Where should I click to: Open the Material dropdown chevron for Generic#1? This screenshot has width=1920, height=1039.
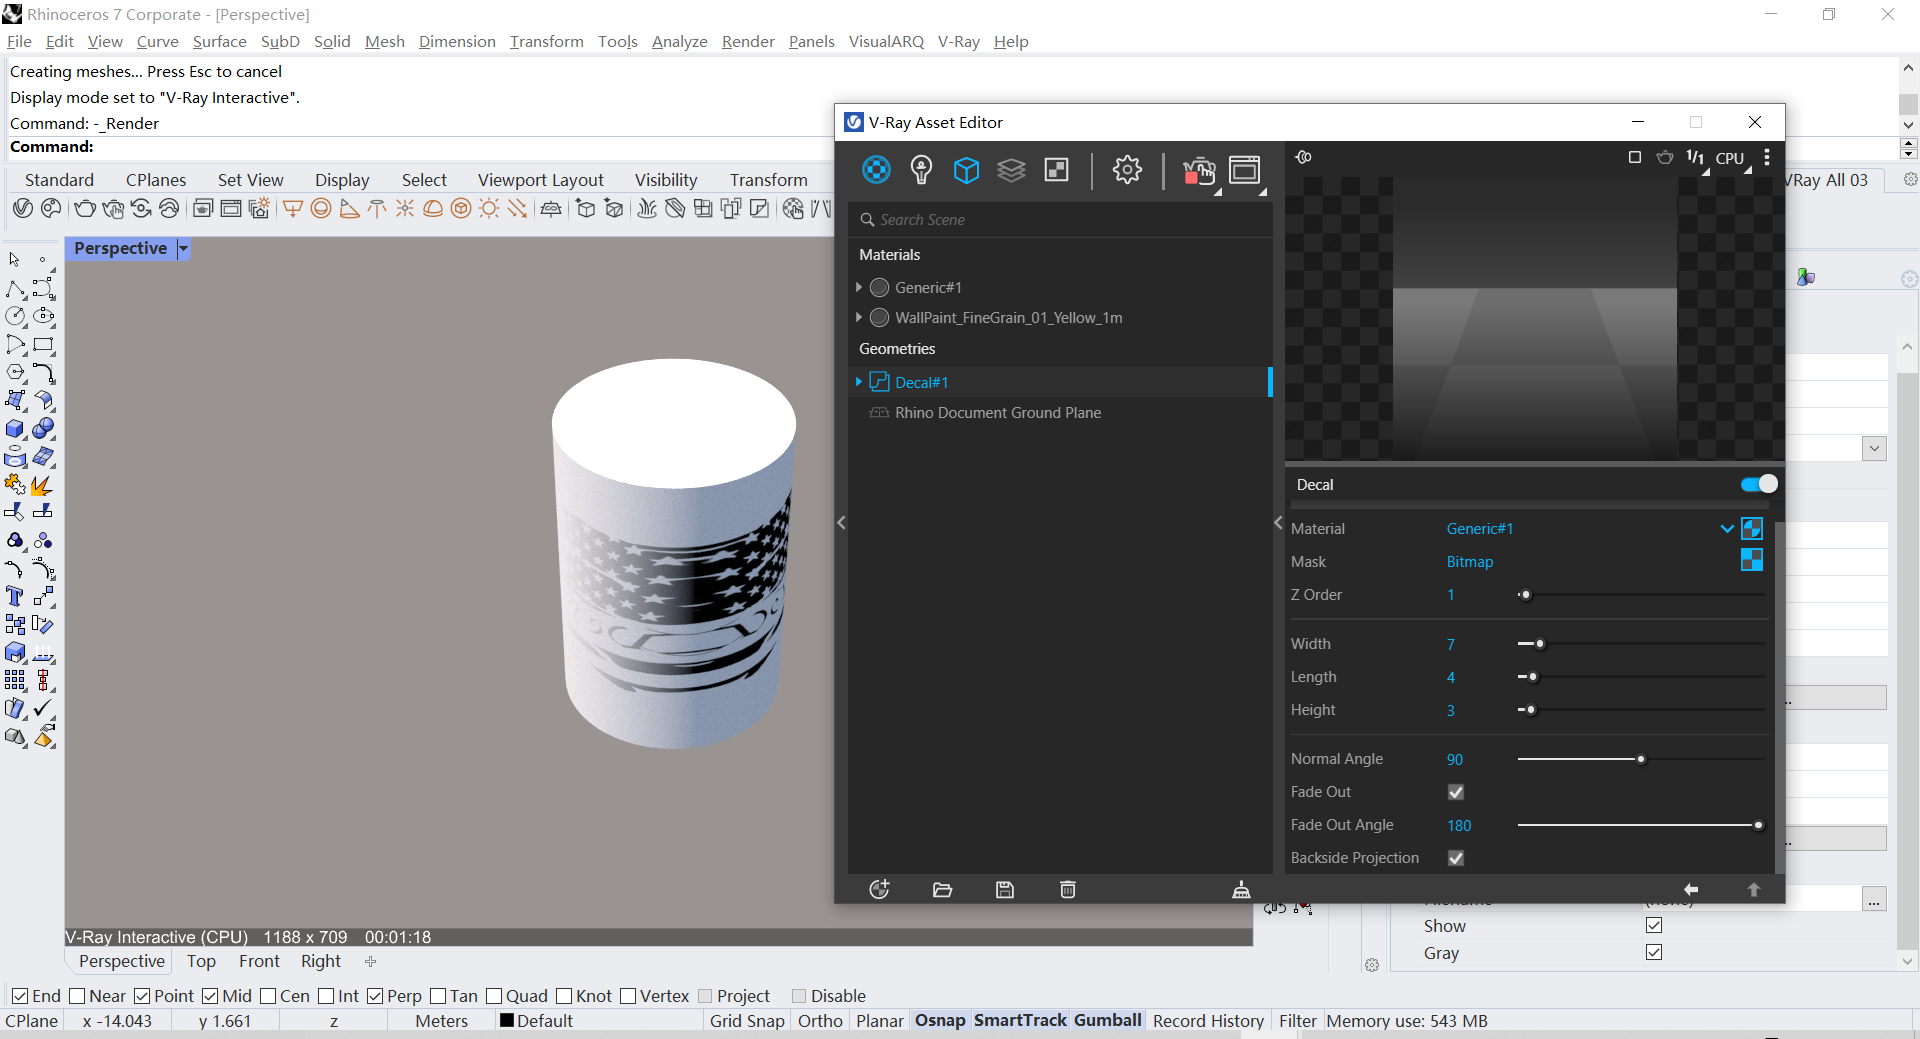coord(1727,529)
